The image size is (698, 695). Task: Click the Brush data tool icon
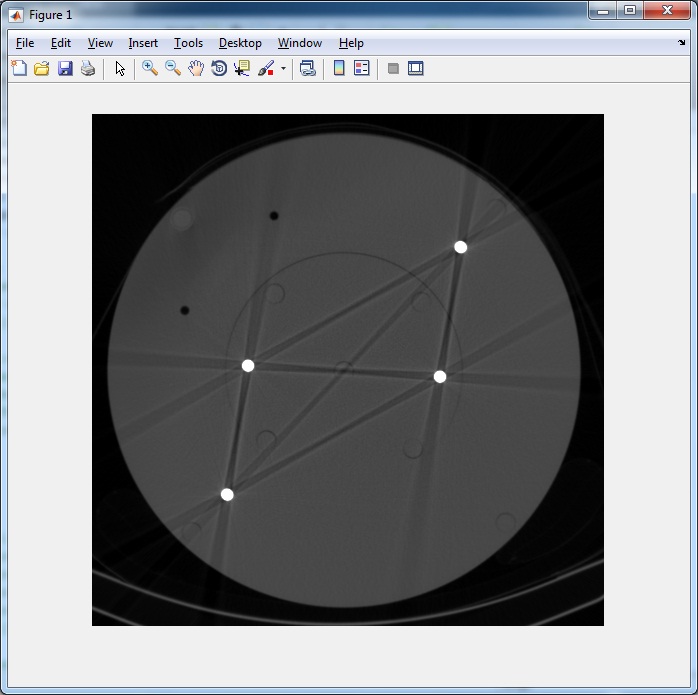click(266, 69)
